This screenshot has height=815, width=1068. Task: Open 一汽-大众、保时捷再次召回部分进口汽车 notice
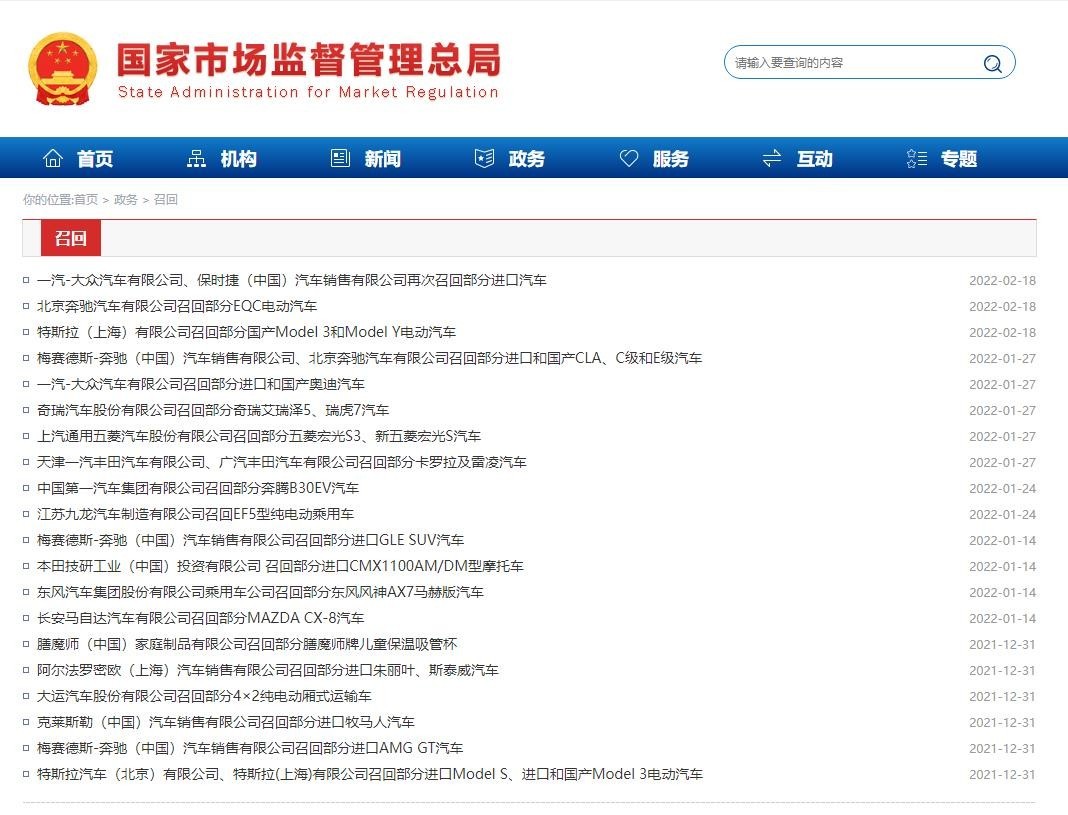point(292,280)
